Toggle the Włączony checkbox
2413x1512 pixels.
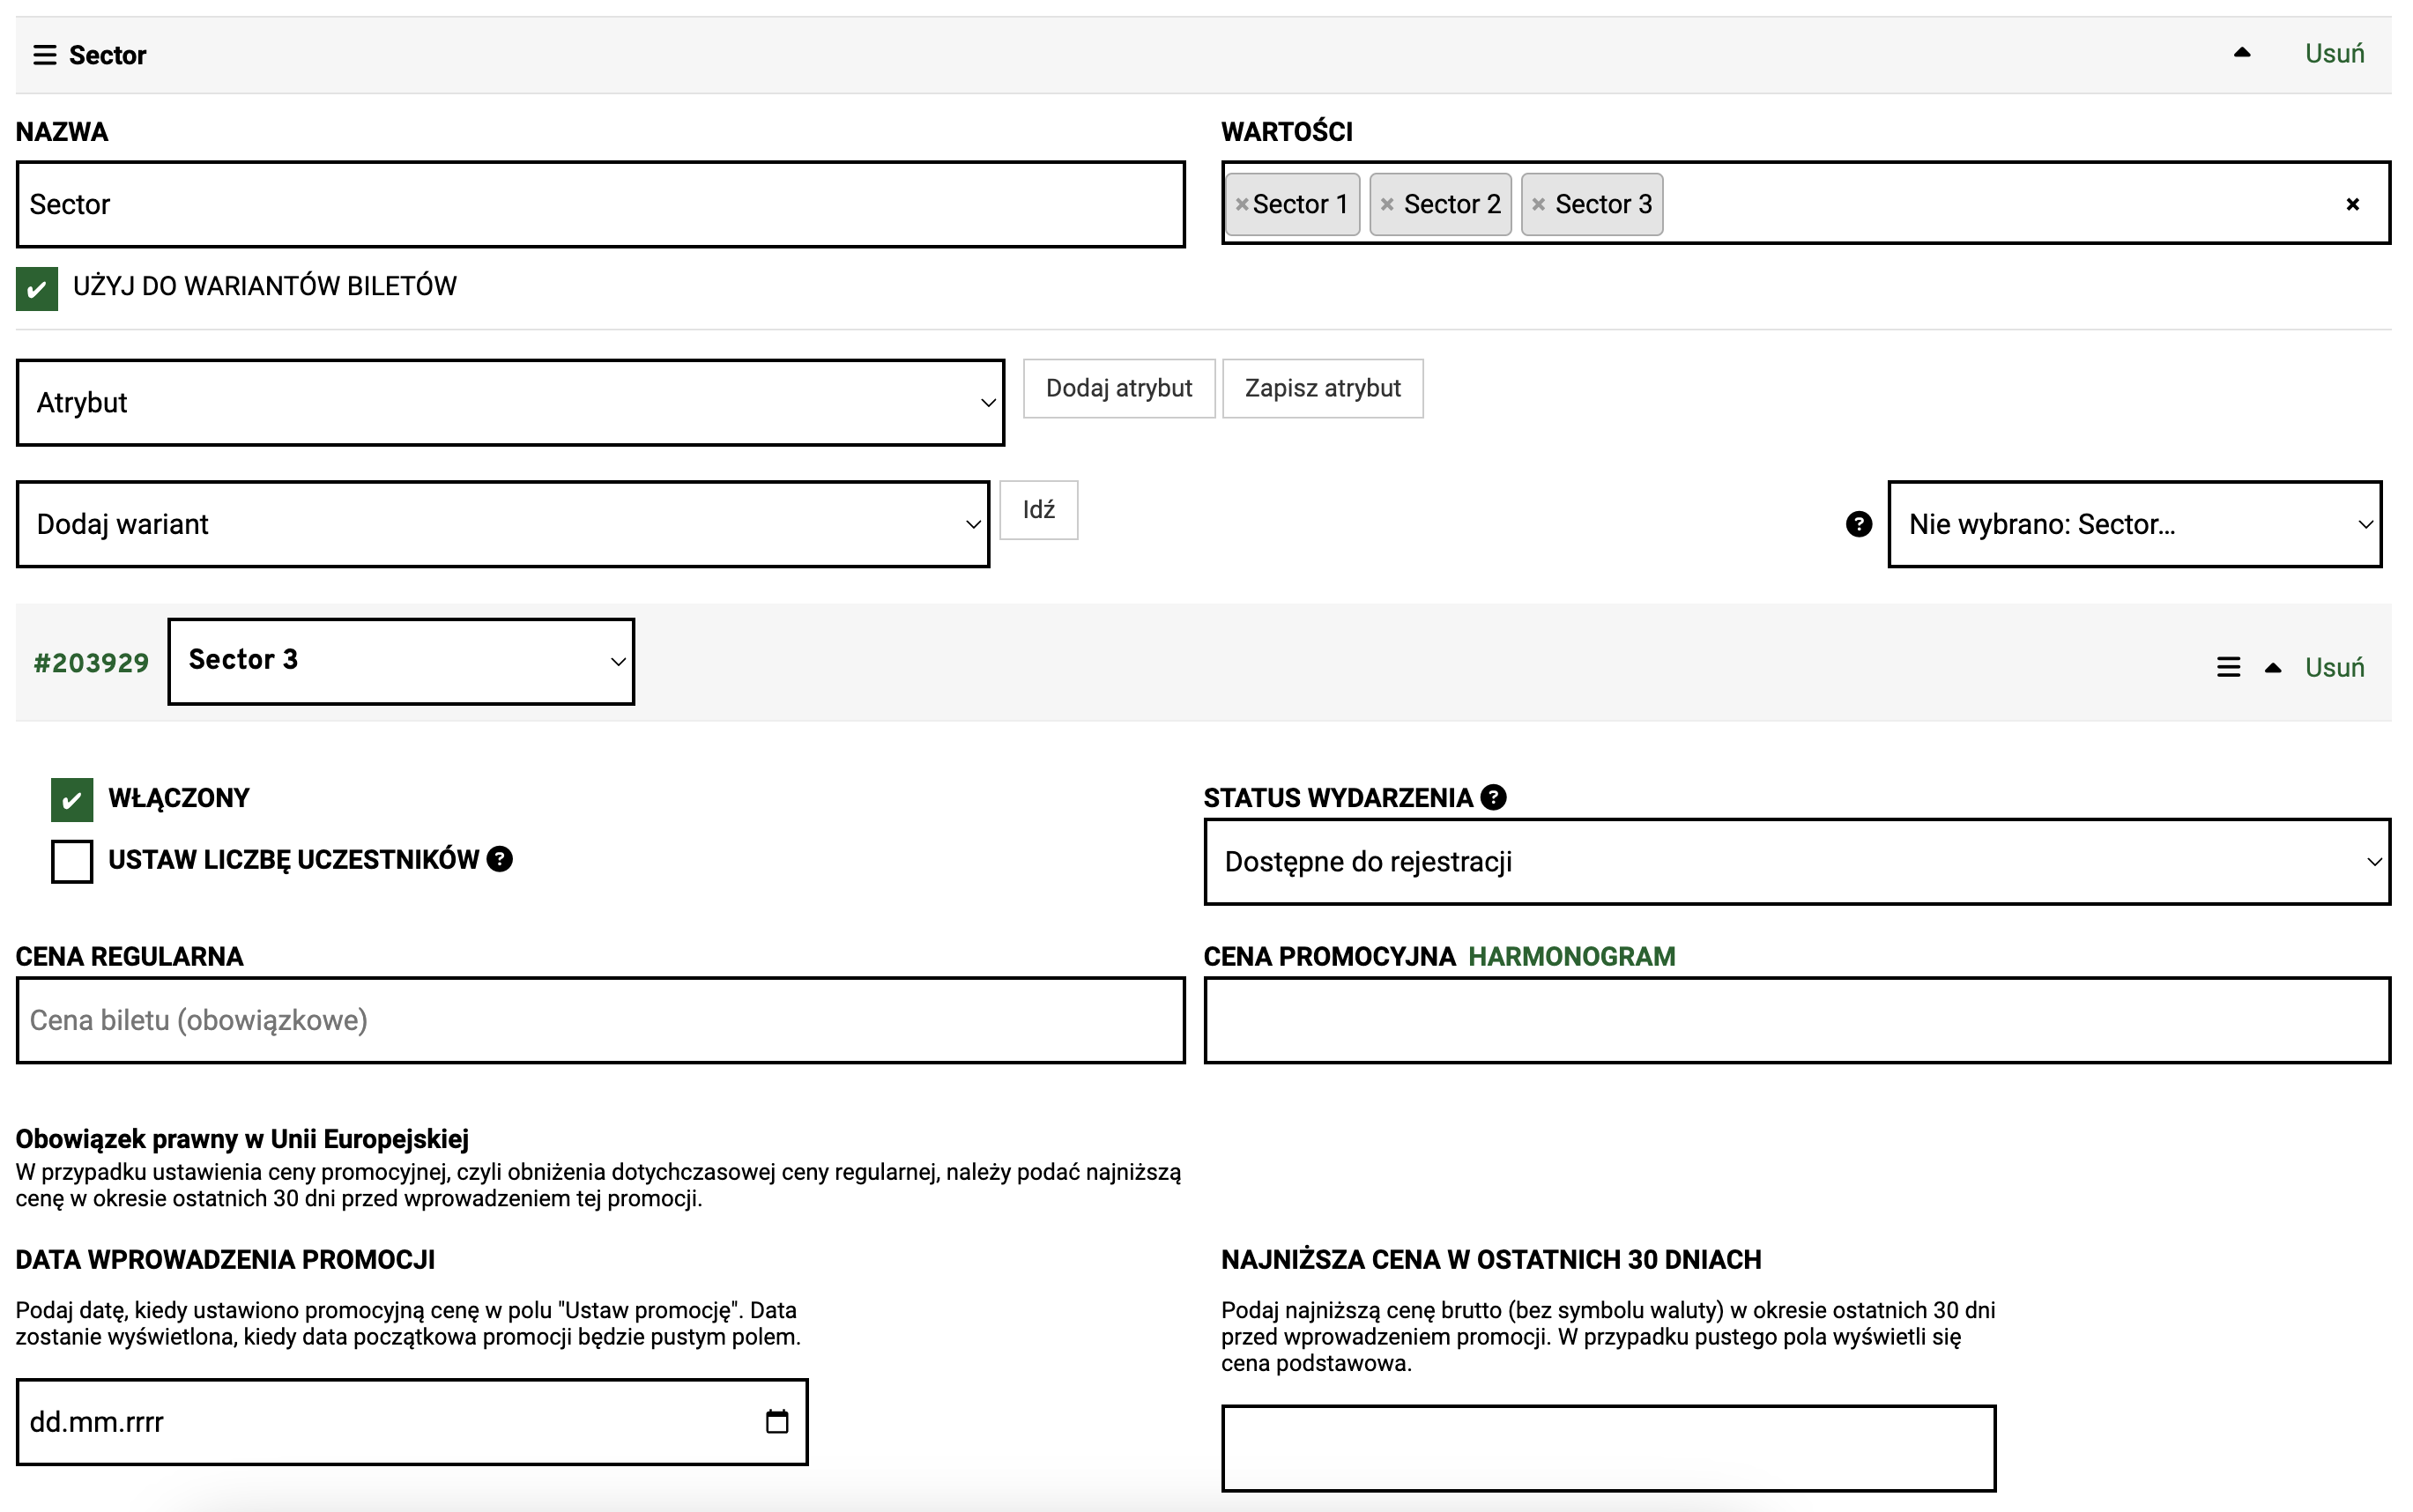[x=72, y=800]
